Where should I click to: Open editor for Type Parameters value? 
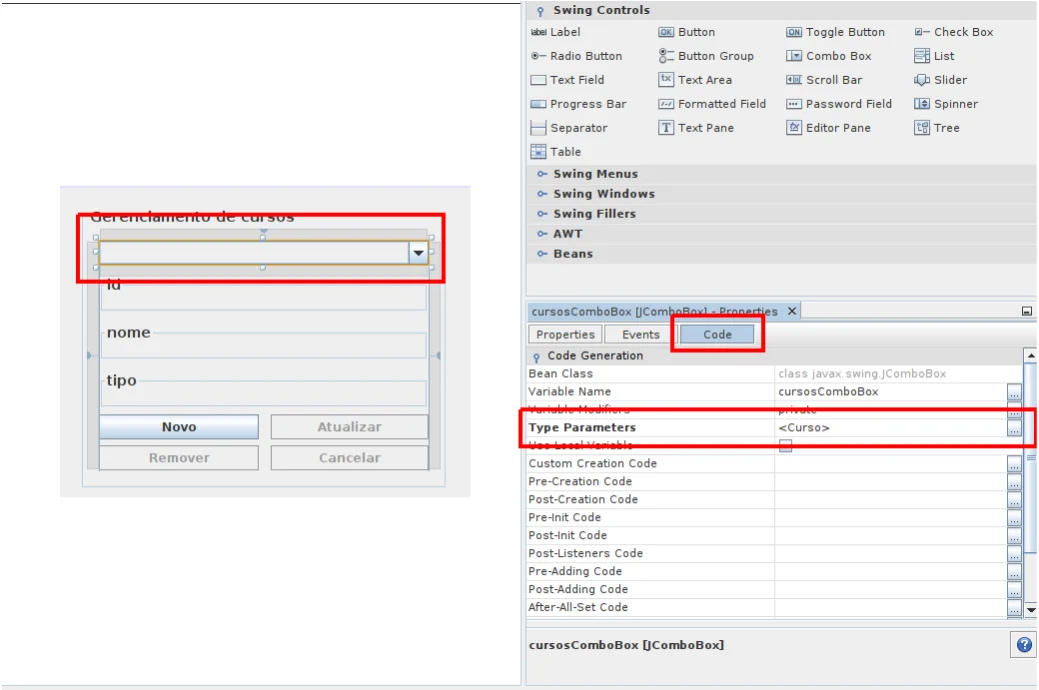tap(1014, 428)
